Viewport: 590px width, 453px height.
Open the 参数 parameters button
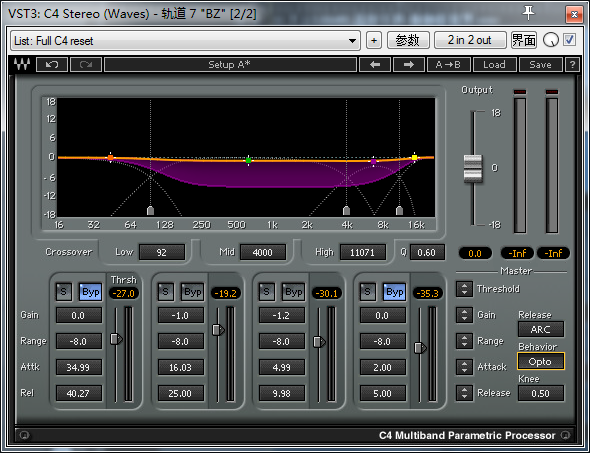click(408, 40)
